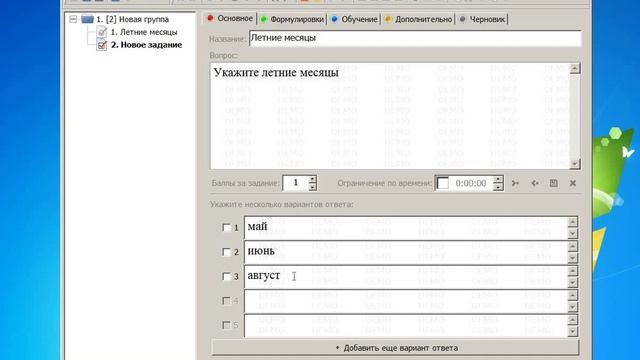Click the arrow icon pointing right beside time limit
Screen dimensions: 640x360
click(515, 183)
